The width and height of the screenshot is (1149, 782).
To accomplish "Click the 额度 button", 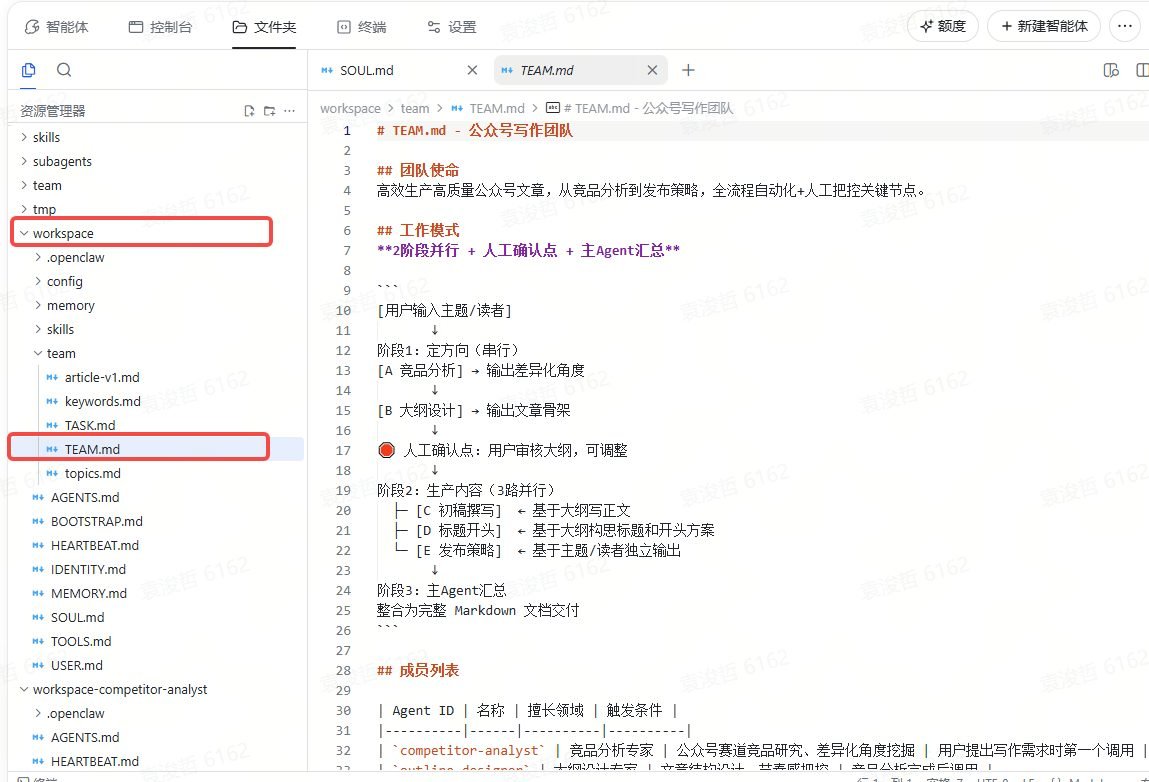I will point(942,26).
